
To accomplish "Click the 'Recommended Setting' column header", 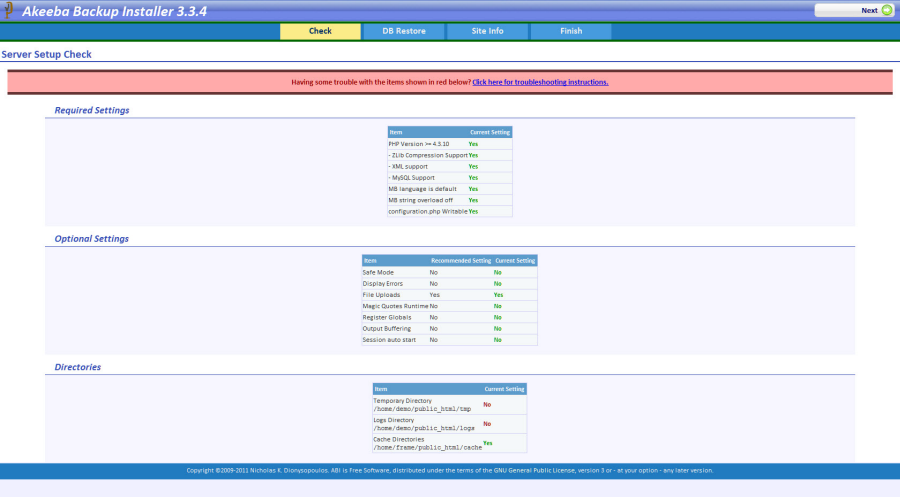I will coord(461,261).
